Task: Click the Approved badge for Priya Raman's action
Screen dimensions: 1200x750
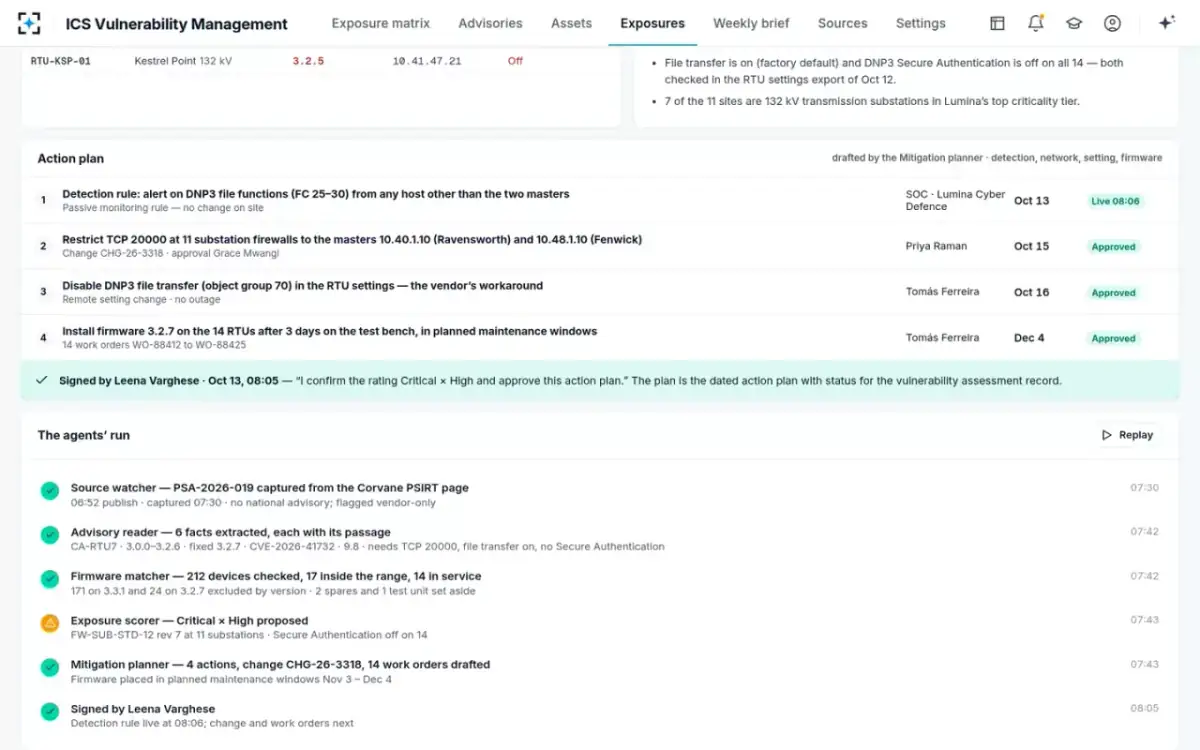Action: pos(1113,247)
